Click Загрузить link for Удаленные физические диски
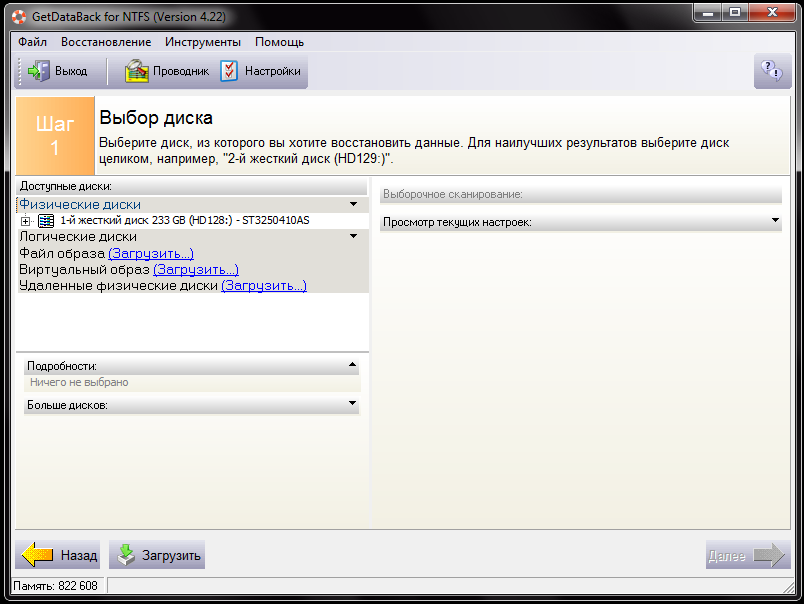The image size is (804, 604). tap(264, 285)
